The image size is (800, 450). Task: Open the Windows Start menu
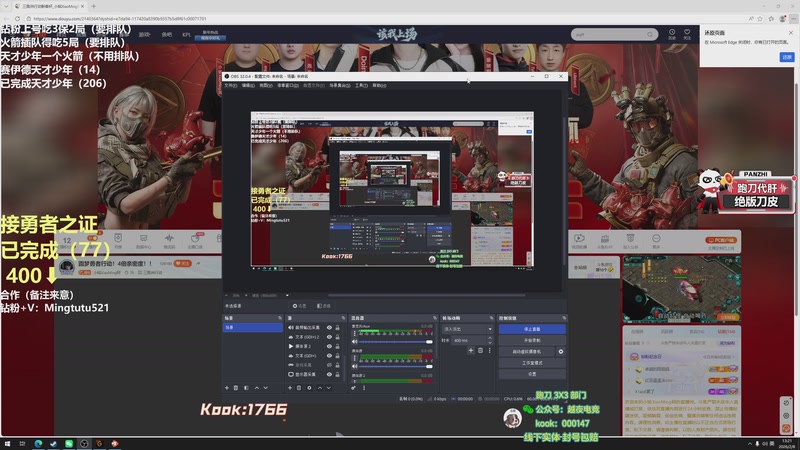(7, 443)
